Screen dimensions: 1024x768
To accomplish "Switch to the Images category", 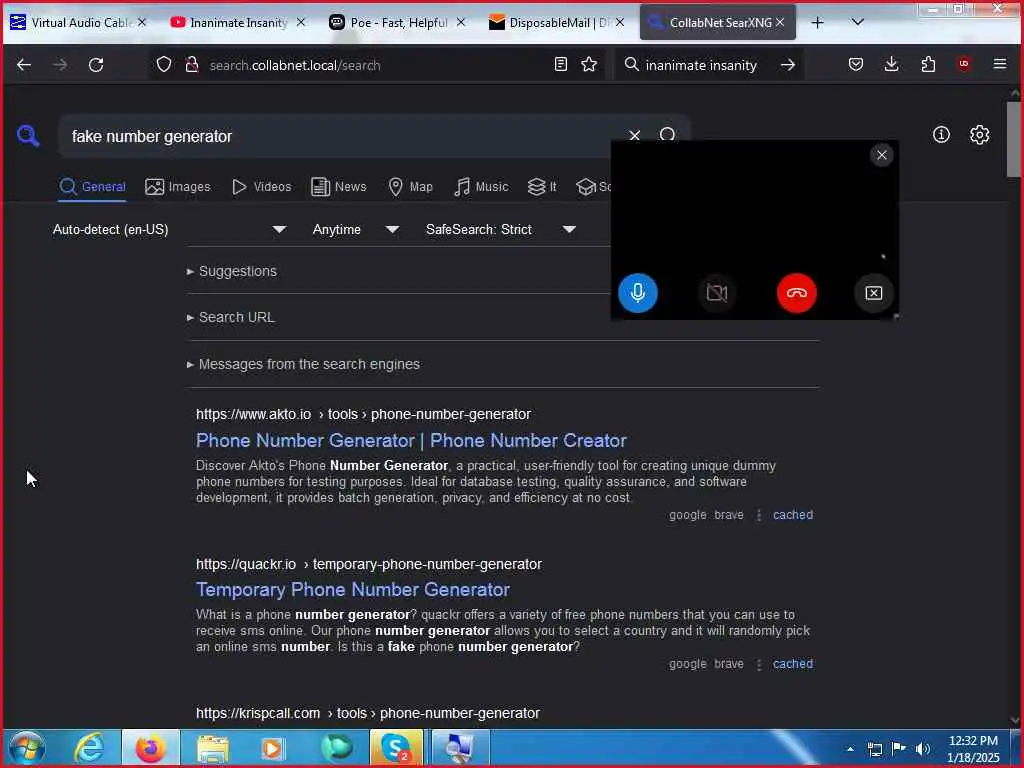I will (178, 187).
